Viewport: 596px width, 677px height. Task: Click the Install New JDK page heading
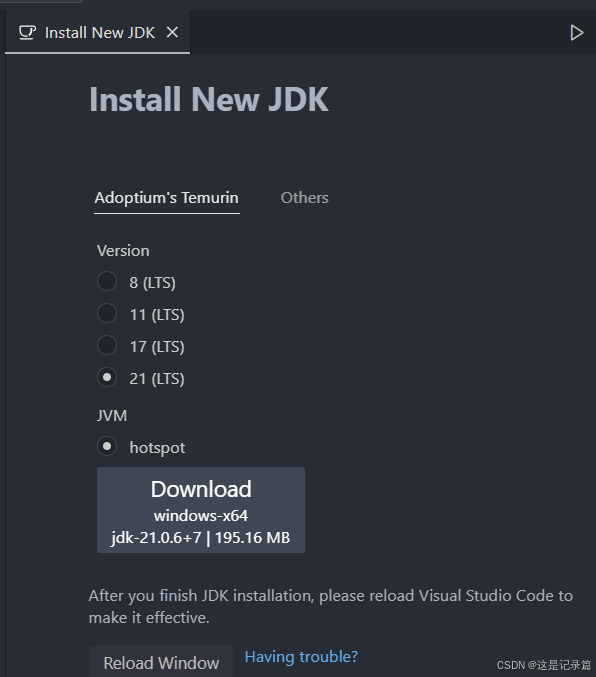click(x=209, y=99)
